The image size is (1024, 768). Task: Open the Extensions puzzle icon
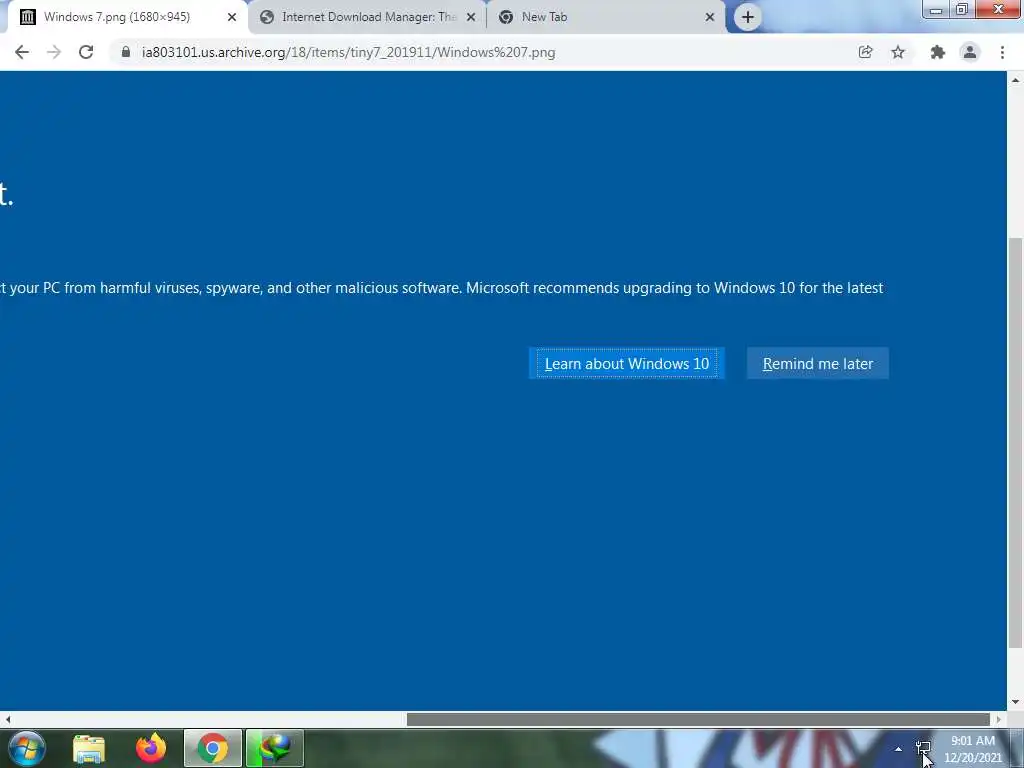(938, 52)
